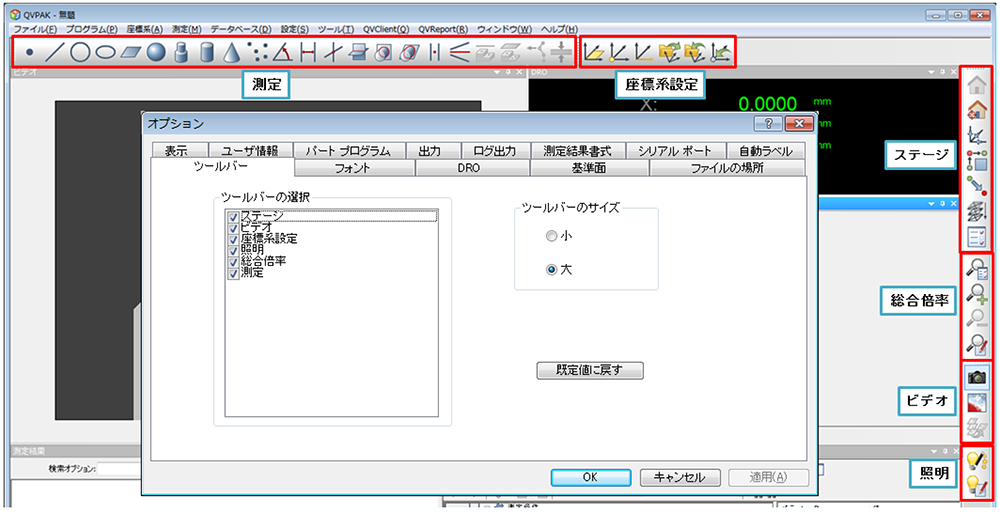Pick the sphere measurement tool
1000x514 pixels.
[x=156, y=53]
